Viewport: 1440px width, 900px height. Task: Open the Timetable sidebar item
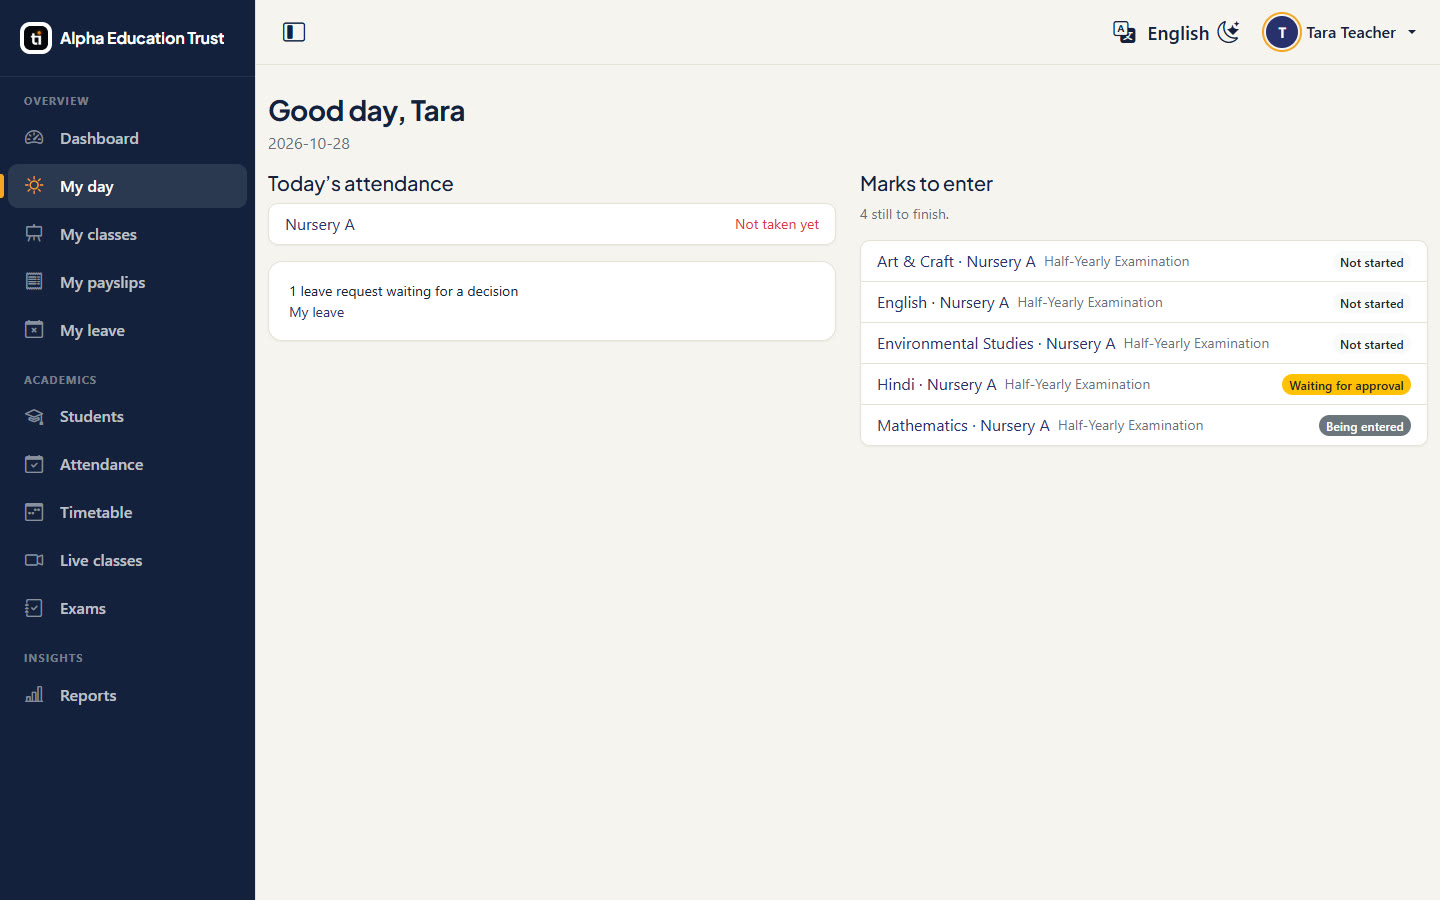point(127,512)
